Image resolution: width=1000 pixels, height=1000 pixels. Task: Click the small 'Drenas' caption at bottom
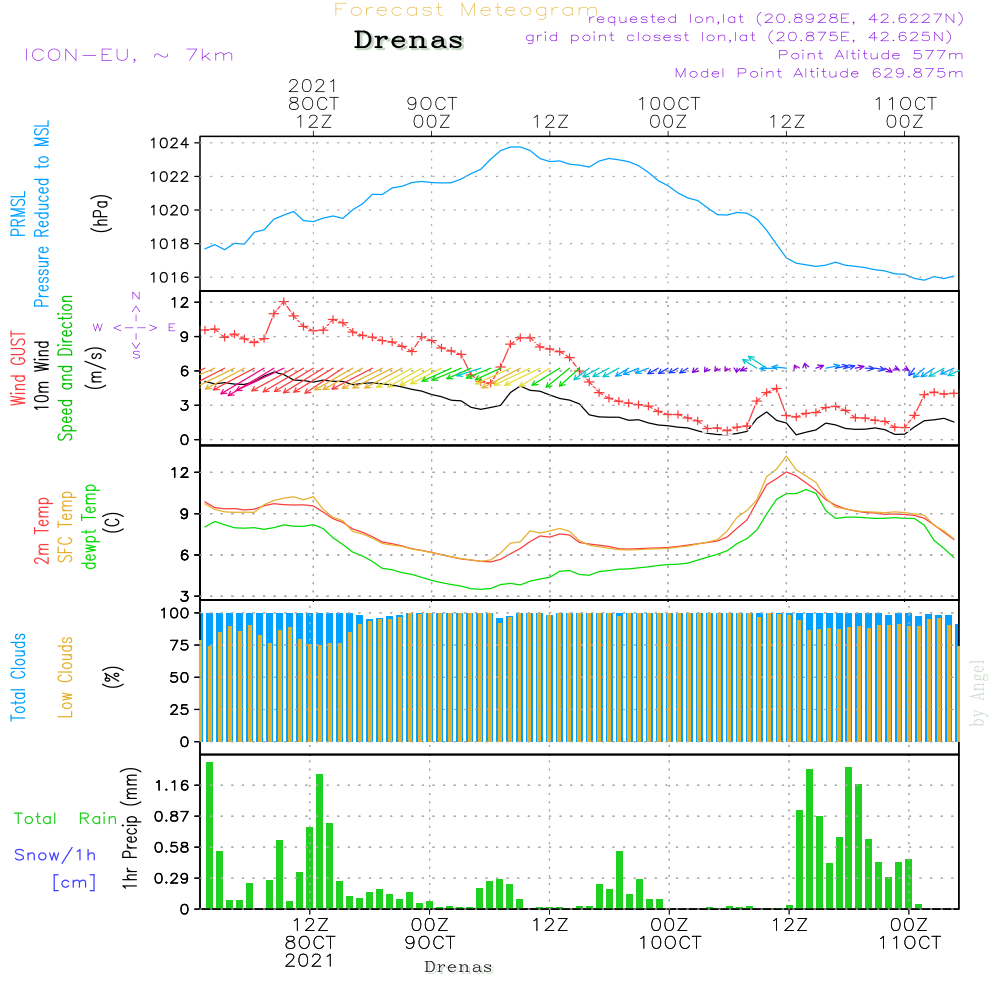click(458, 967)
